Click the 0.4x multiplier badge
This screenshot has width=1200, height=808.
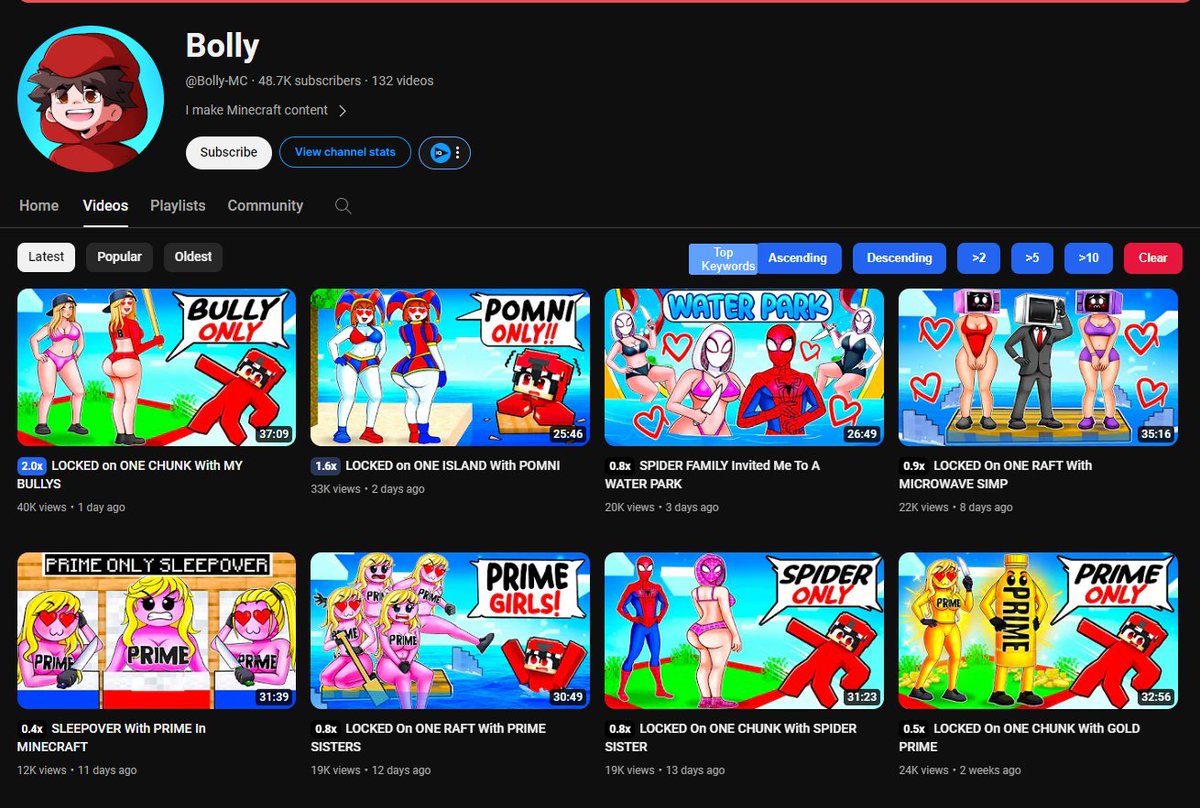pyautogui.click(x=32, y=729)
